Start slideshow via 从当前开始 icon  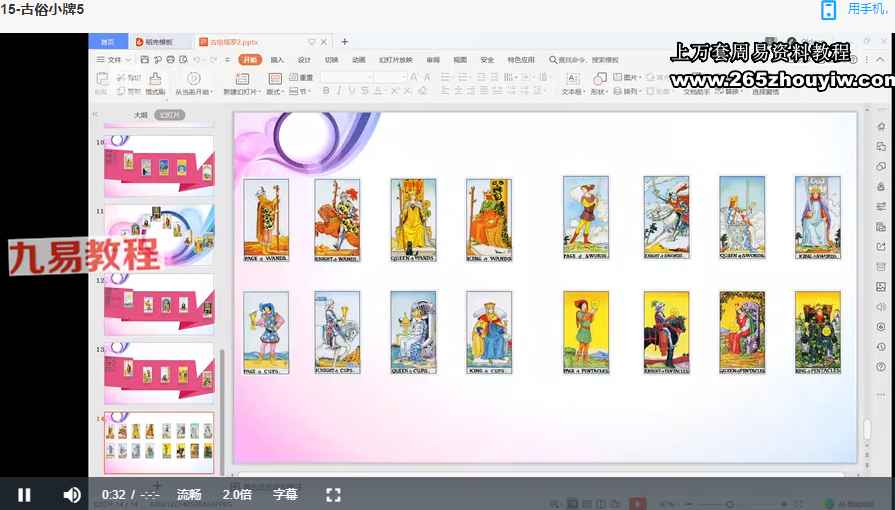tap(194, 78)
